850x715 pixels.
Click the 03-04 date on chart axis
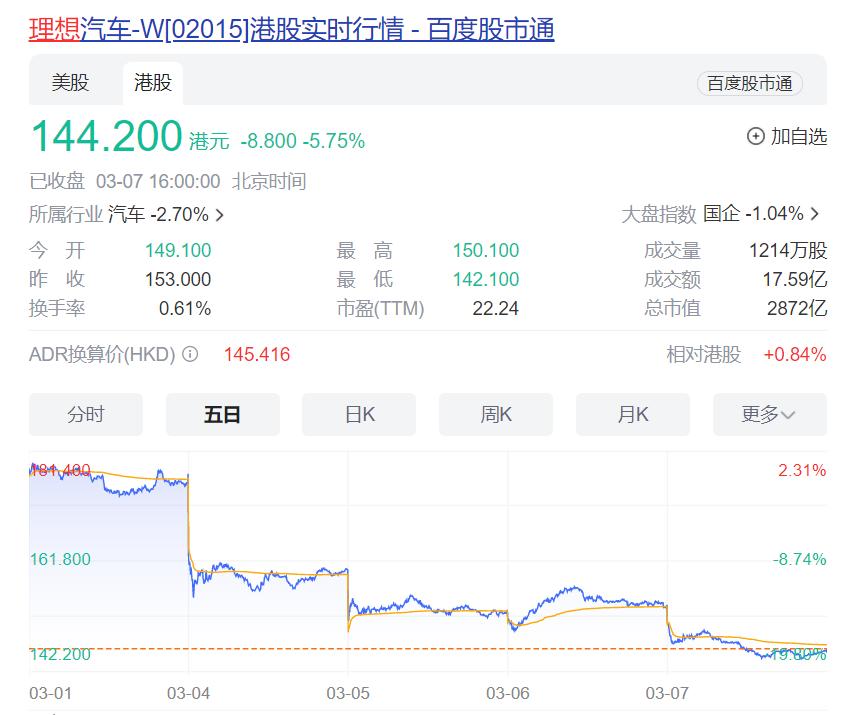[188, 693]
